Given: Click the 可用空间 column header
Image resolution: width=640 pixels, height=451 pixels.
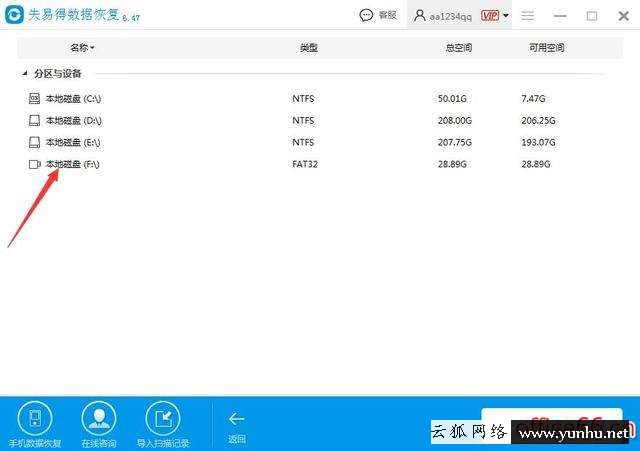Looking at the screenshot, I should [547, 48].
